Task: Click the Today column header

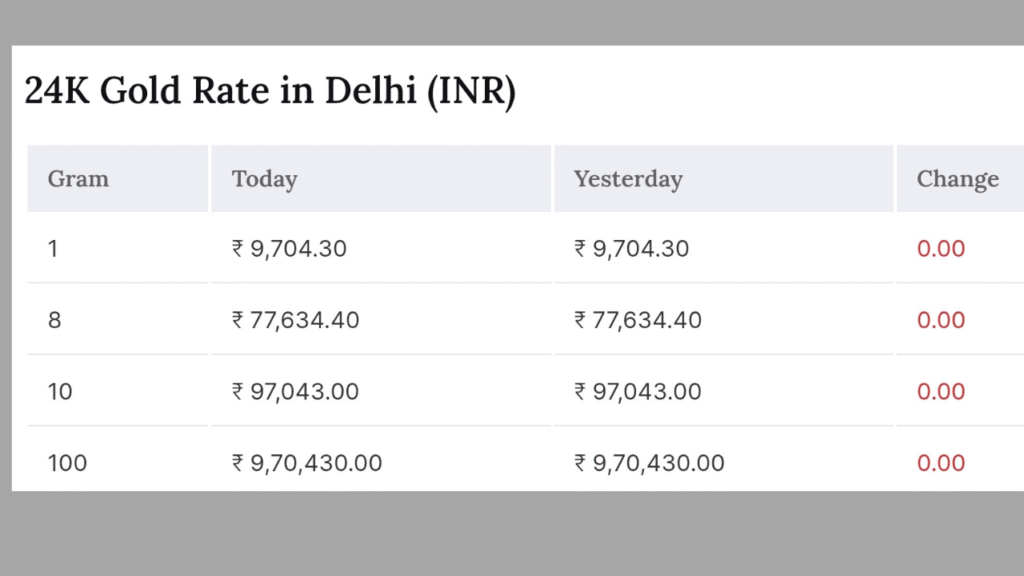Action: [264, 179]
